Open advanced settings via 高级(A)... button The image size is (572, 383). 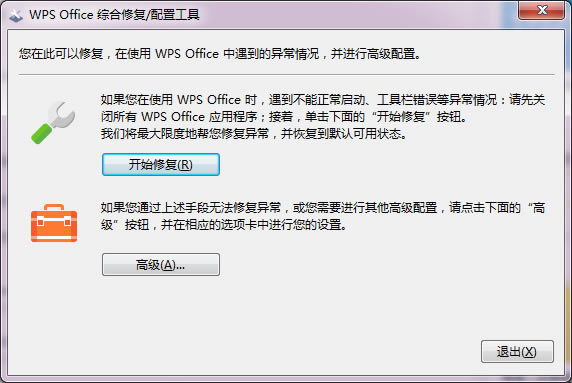pyautogui.click(x=161, y=264)
